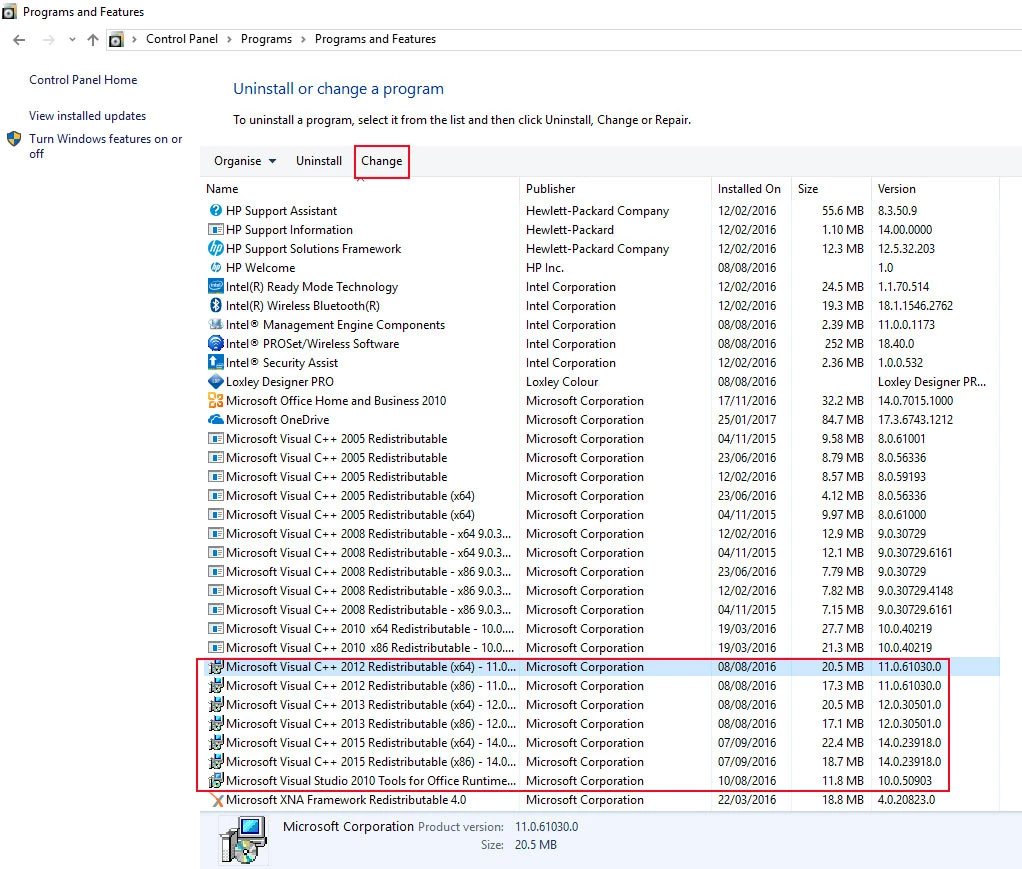Click the Programs and Features title bar icon
Viewport: 1022px width, 869px height.
(9, 12)
